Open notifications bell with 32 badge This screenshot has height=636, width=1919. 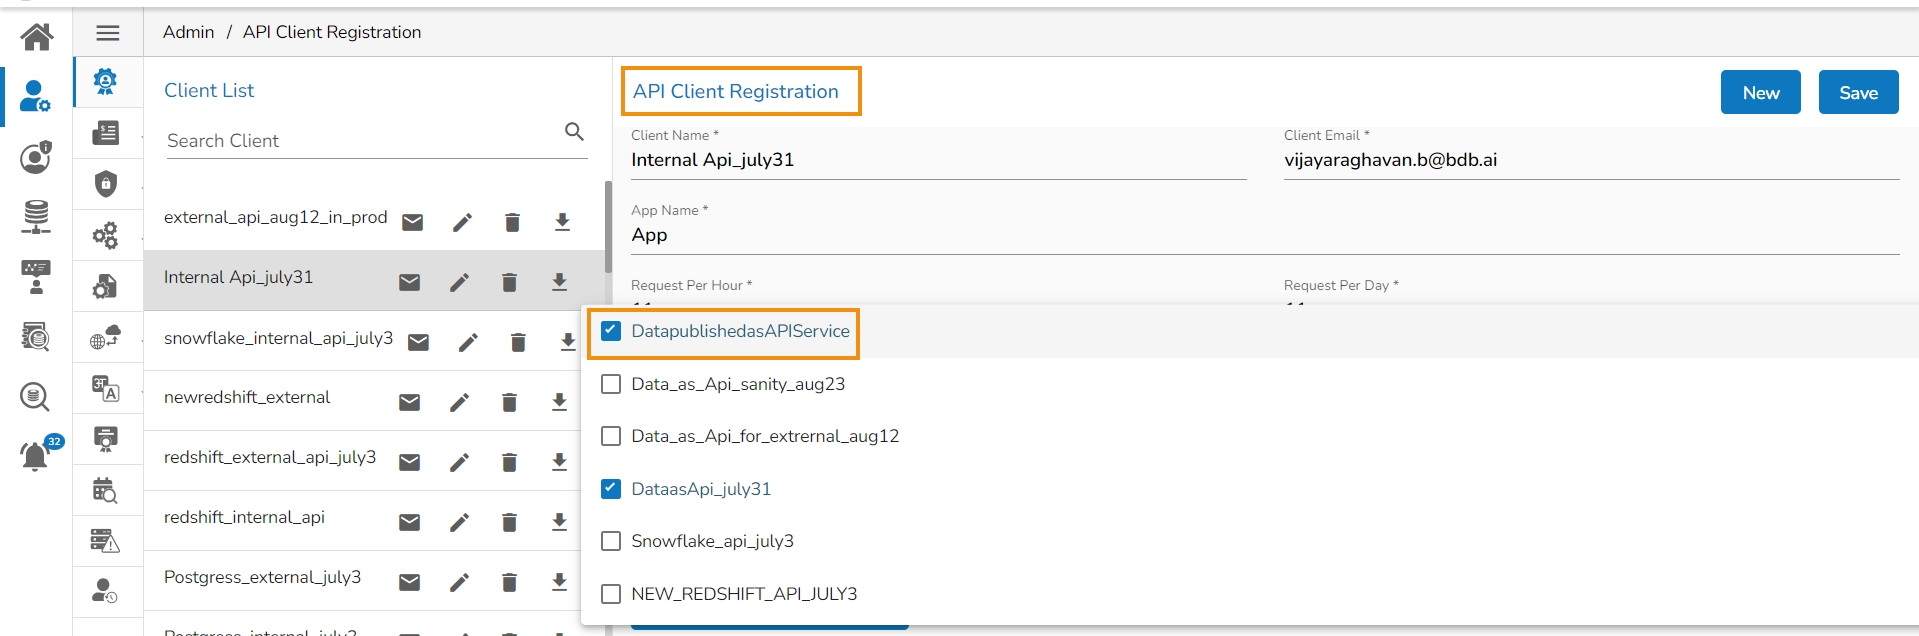35,456
